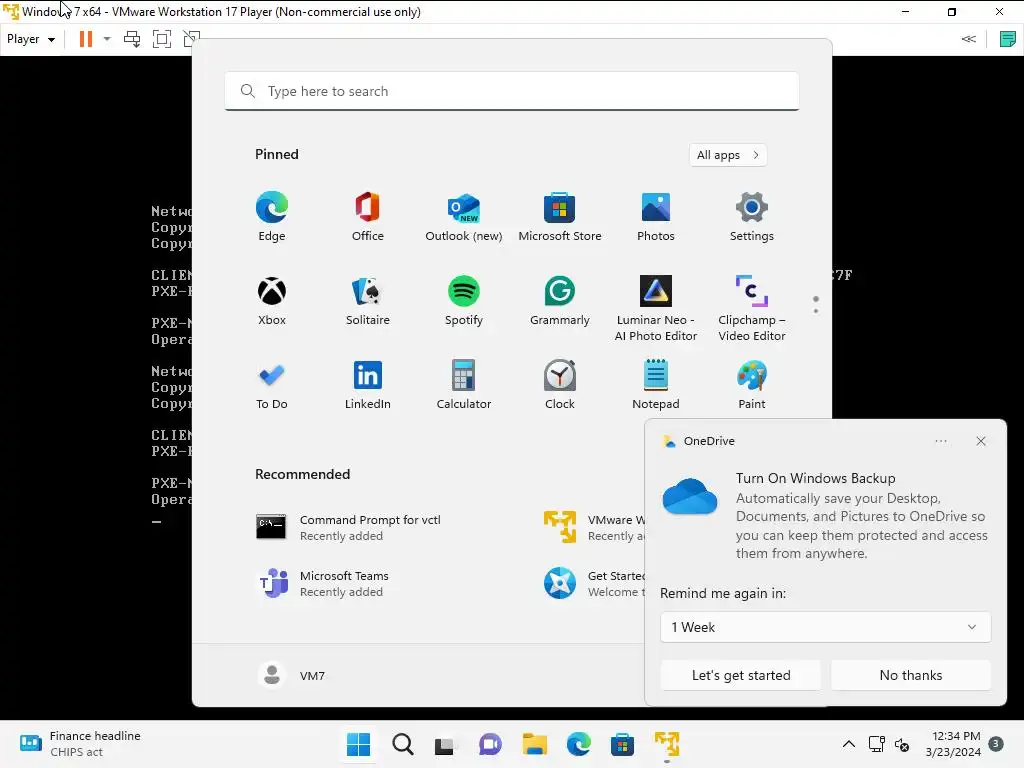Open the Player dropdown menu
Viewport: 1024px width, 768px height.
(31, 39)
